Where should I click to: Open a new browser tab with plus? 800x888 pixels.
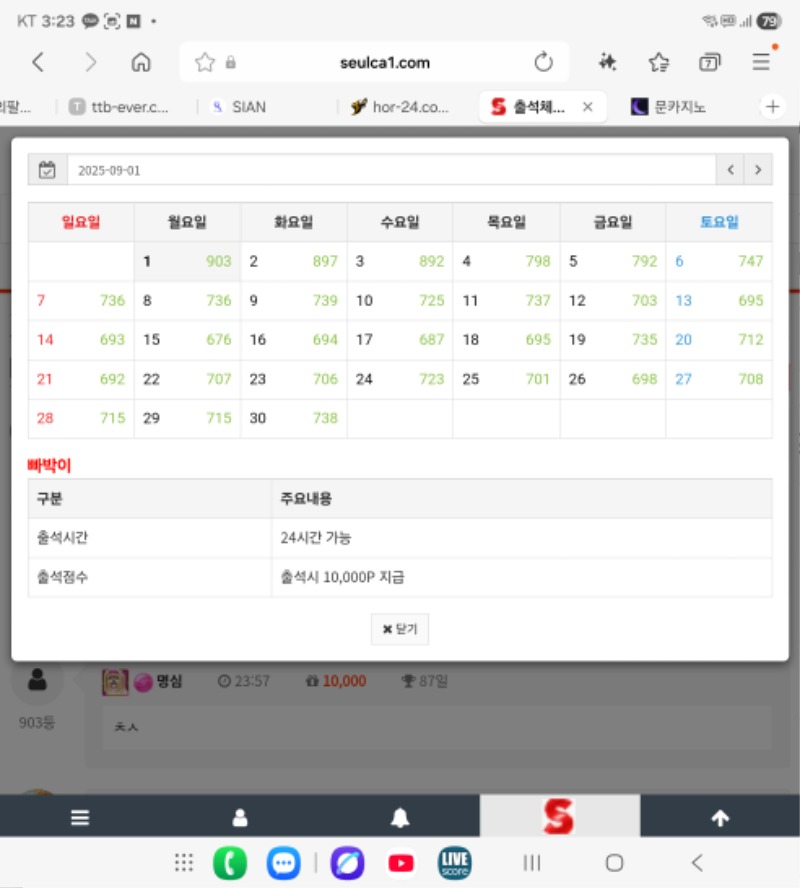772,106
